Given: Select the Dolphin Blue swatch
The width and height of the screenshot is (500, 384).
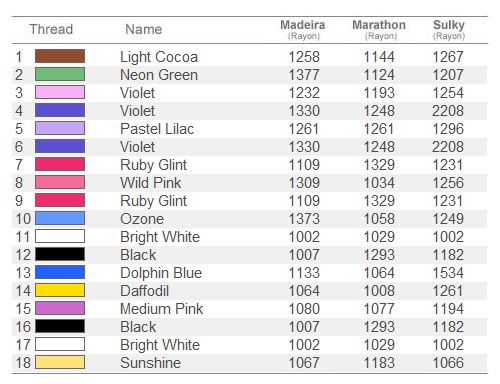Looking at the screenshot, I should (x=60, y=272).
